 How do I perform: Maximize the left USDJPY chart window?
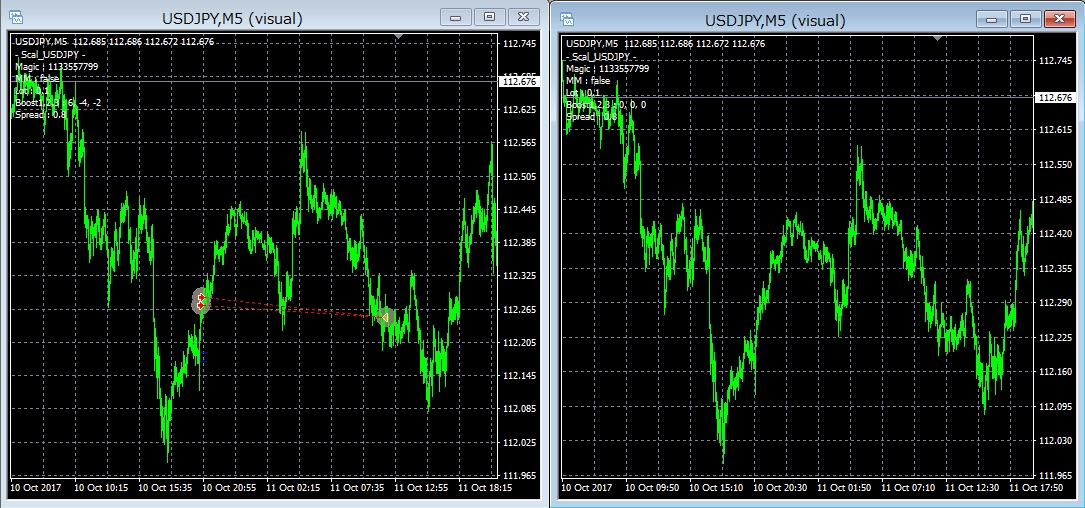(490, 17)
